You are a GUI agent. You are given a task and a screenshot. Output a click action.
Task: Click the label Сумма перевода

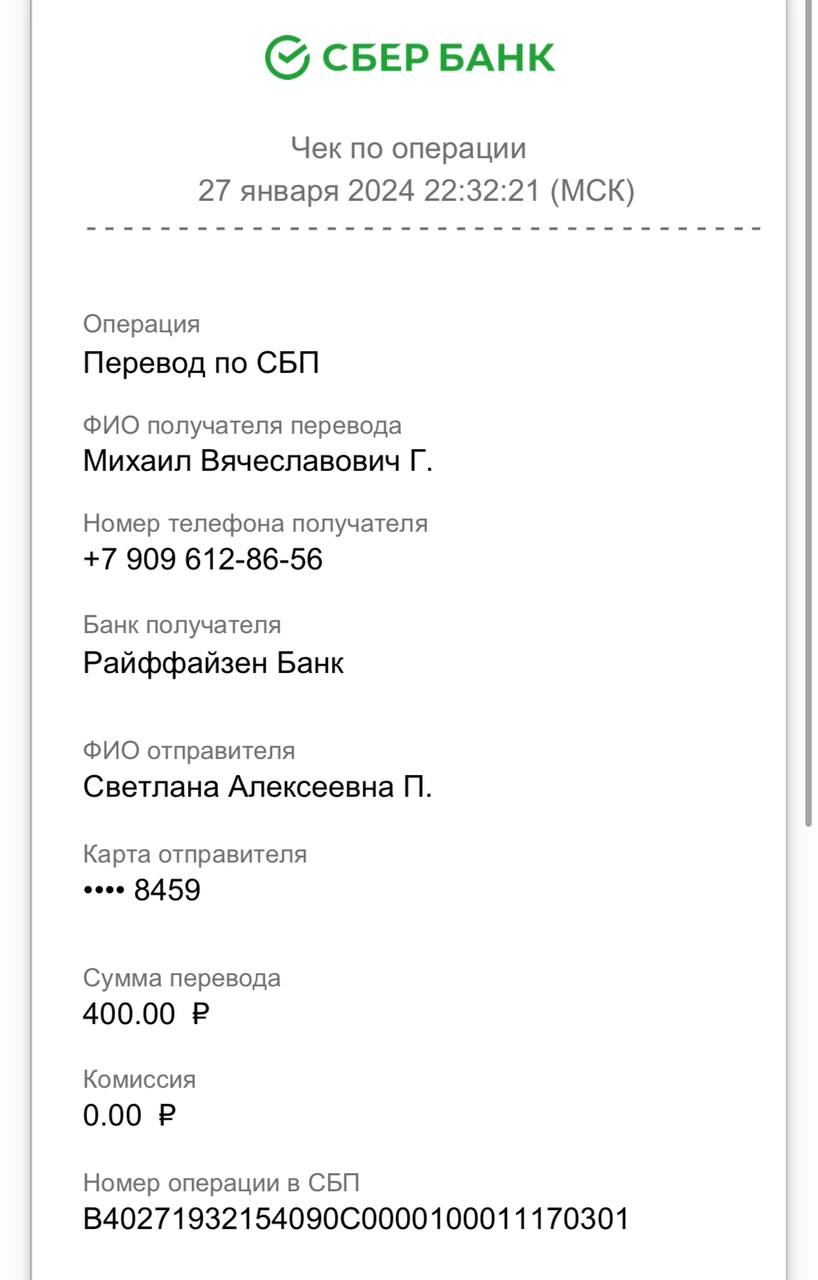point(182,978)
